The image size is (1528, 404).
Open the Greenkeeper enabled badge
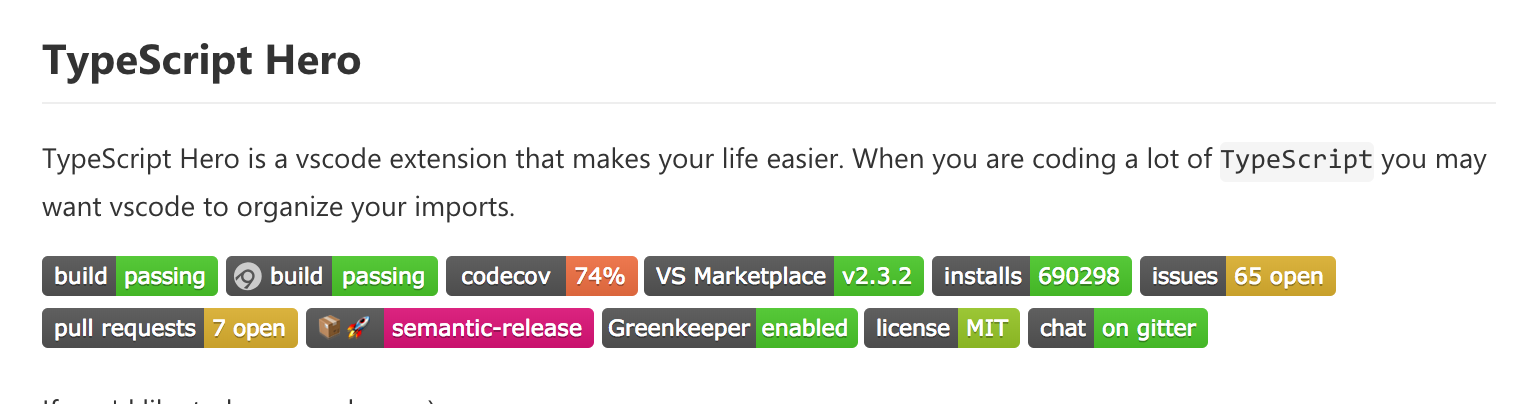(x=730, y=328)
